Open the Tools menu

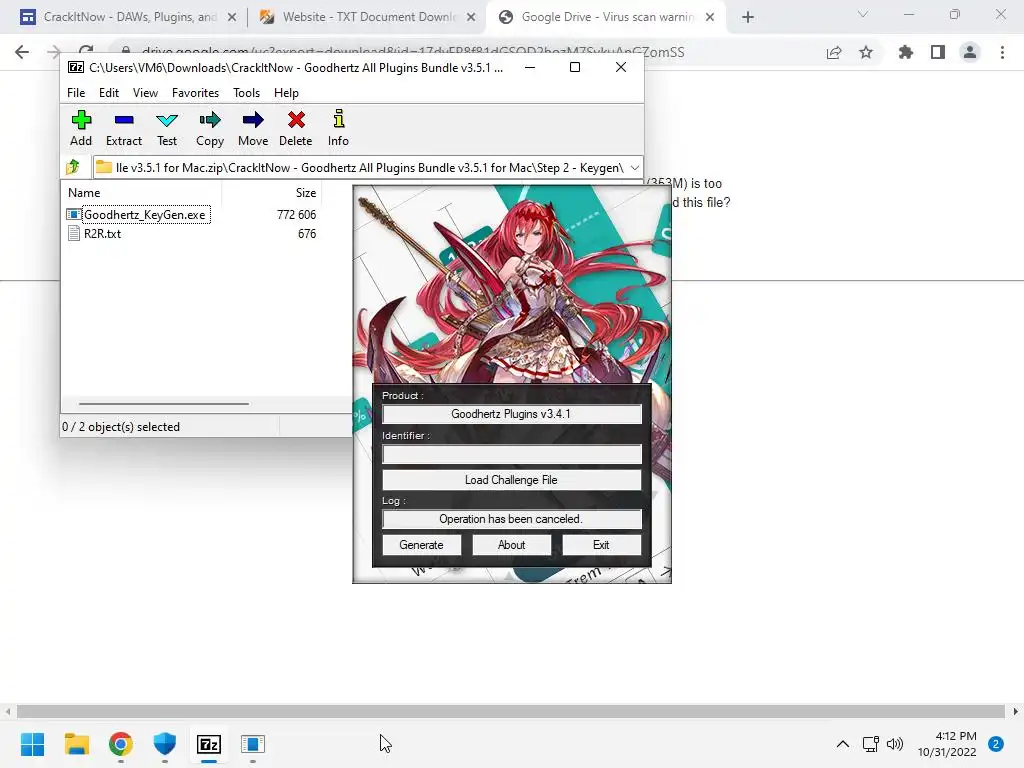[x=246, y=93]
